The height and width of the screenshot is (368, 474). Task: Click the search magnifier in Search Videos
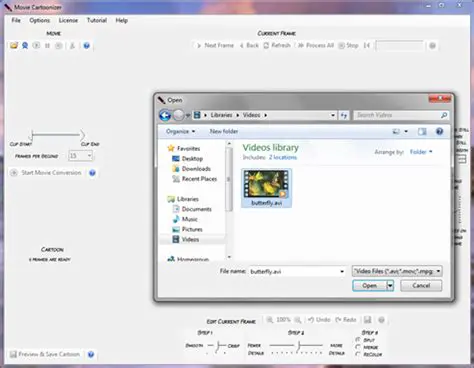point(444,115)
